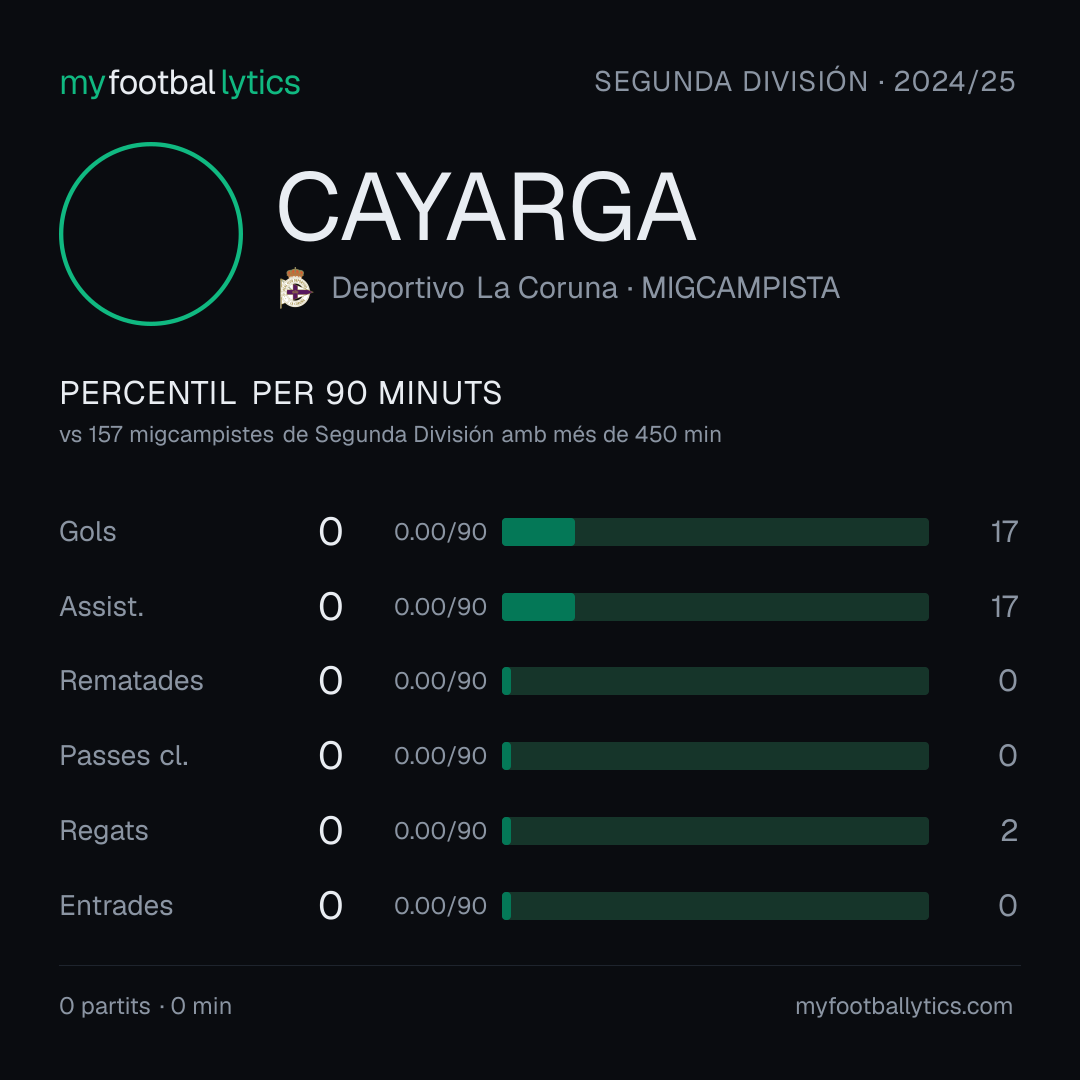Click the 0 partits · 0 min footer text
Screen dimensions: 1080x1080
pyautogui.click(x=145, y=1006)
